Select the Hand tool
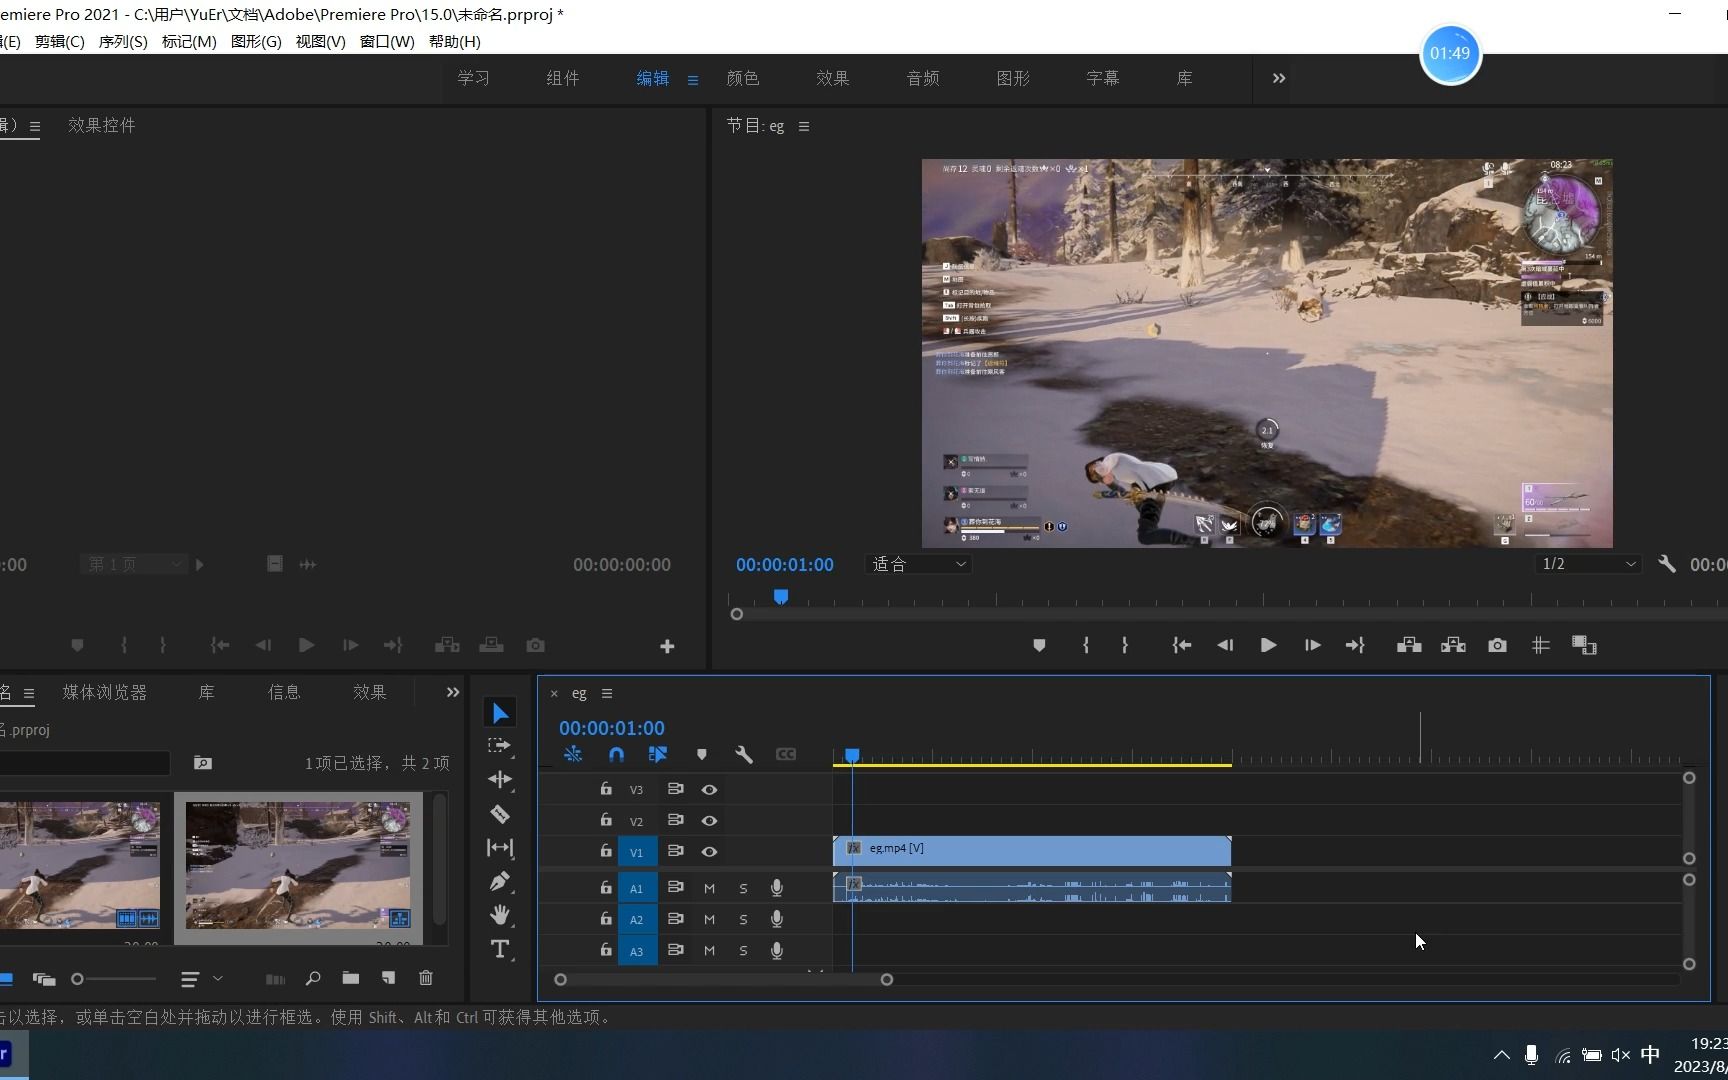This screenshot has width=1728, height=1080. [500, 915]
